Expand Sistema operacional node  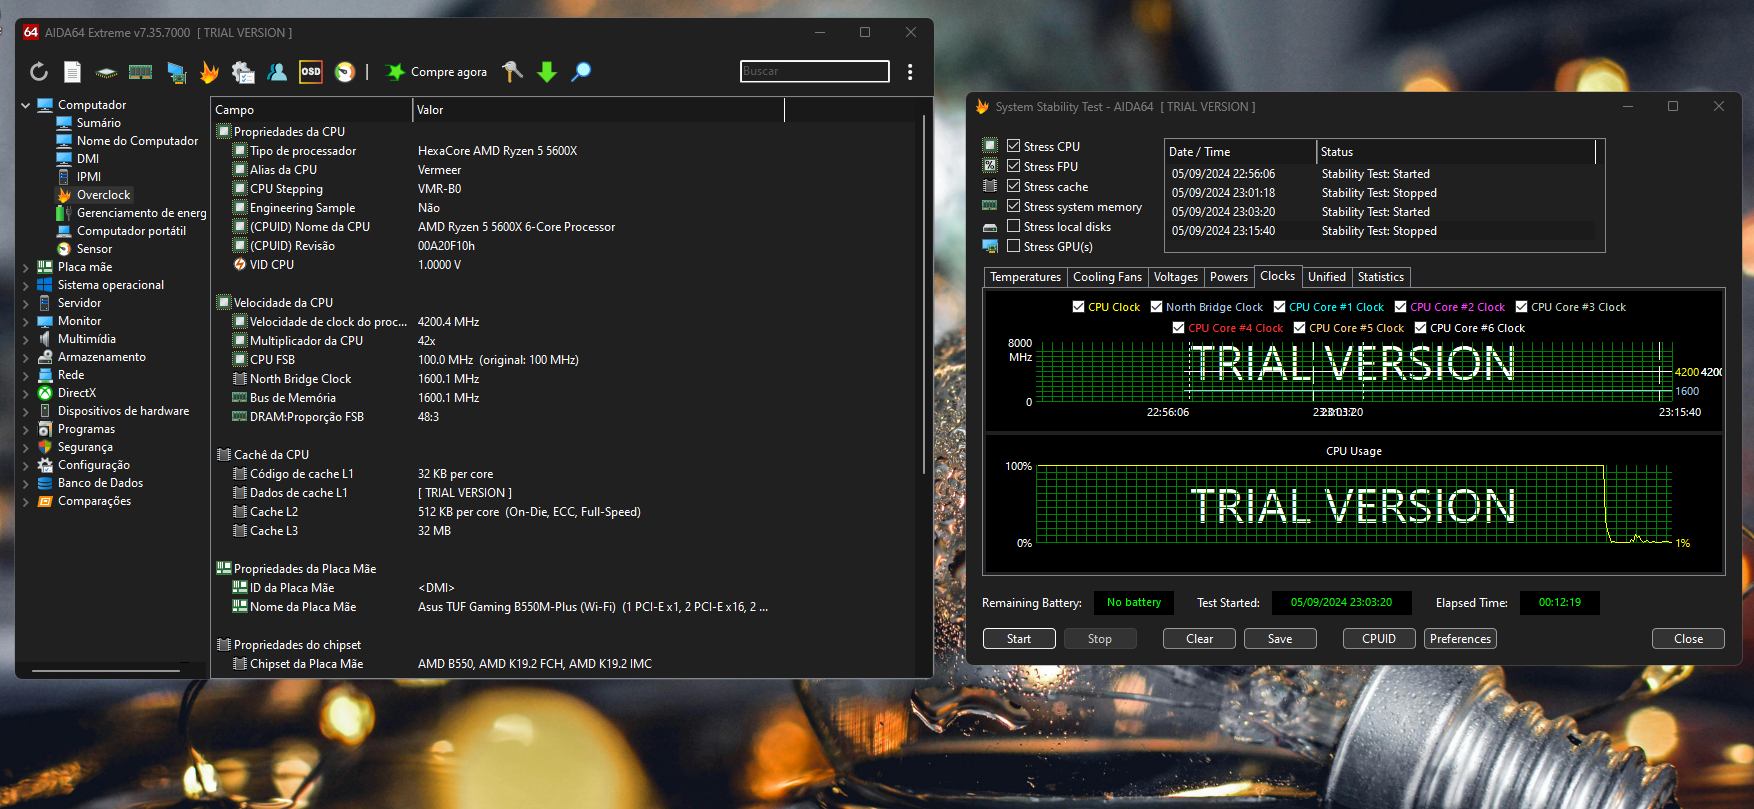click(25, 285)
